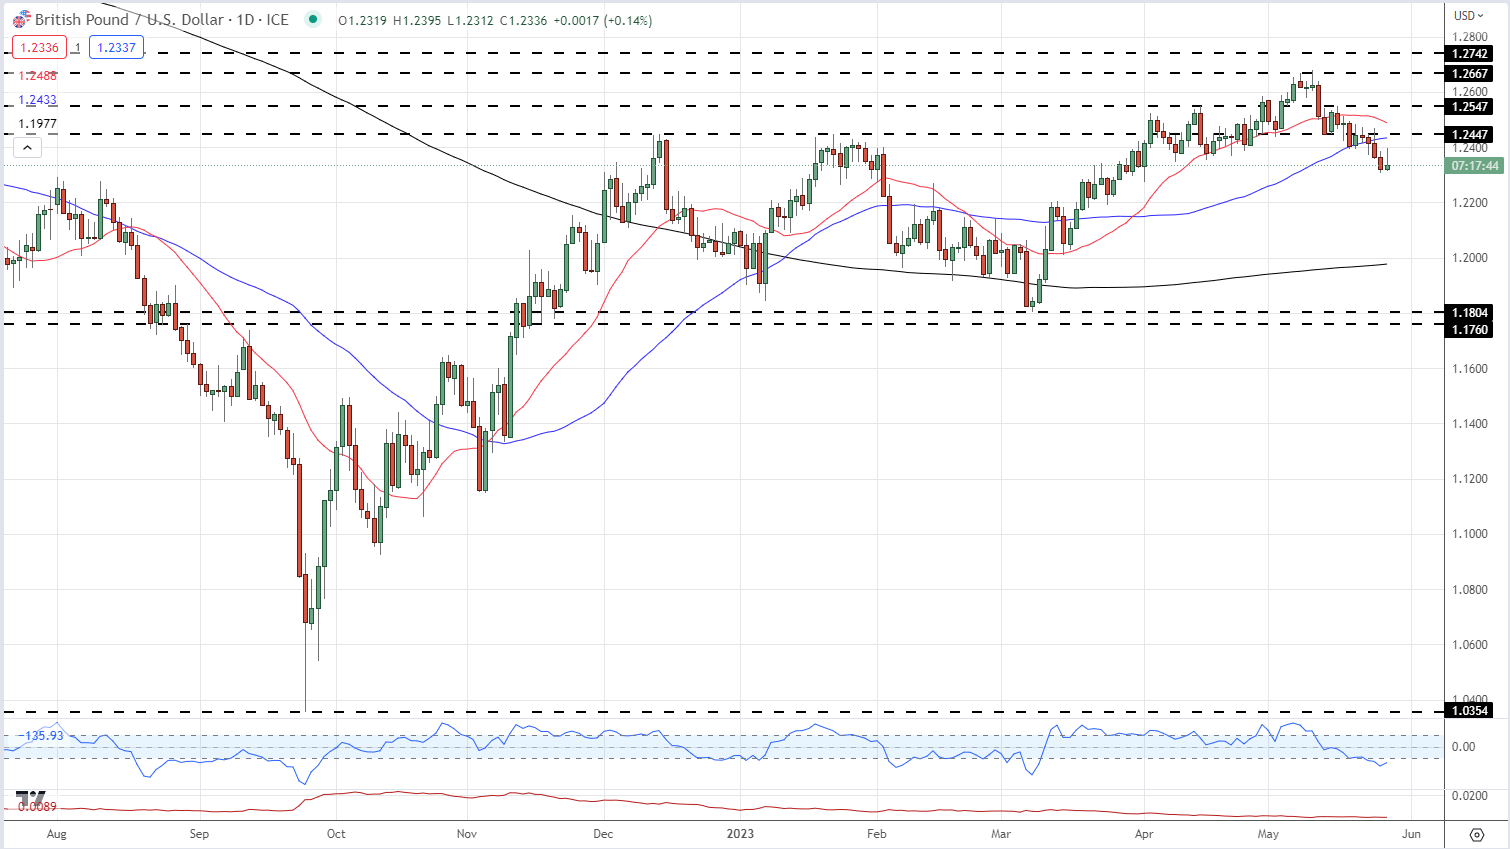The width and height of the screenshot is (1510, 849).
Task: Select the 1.2667 horizontal line price label
Action: point(1469,74)
